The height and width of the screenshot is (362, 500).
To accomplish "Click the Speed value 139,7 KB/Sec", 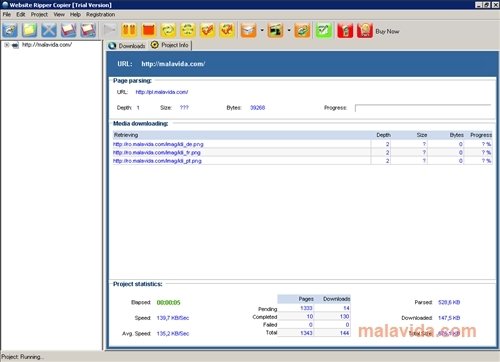I will 173,318.
